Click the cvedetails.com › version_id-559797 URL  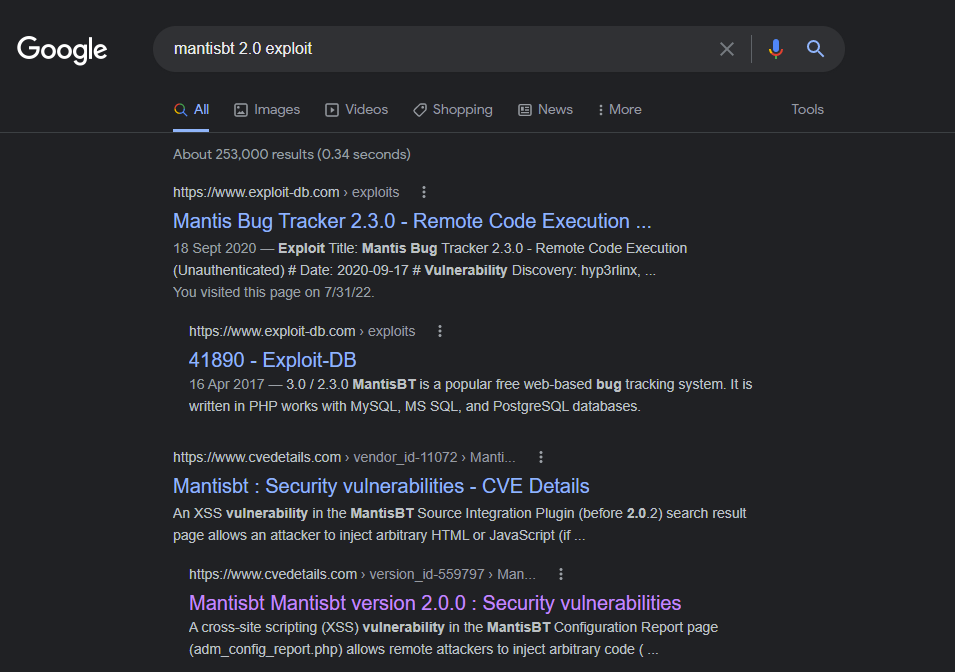coord(362,575)
